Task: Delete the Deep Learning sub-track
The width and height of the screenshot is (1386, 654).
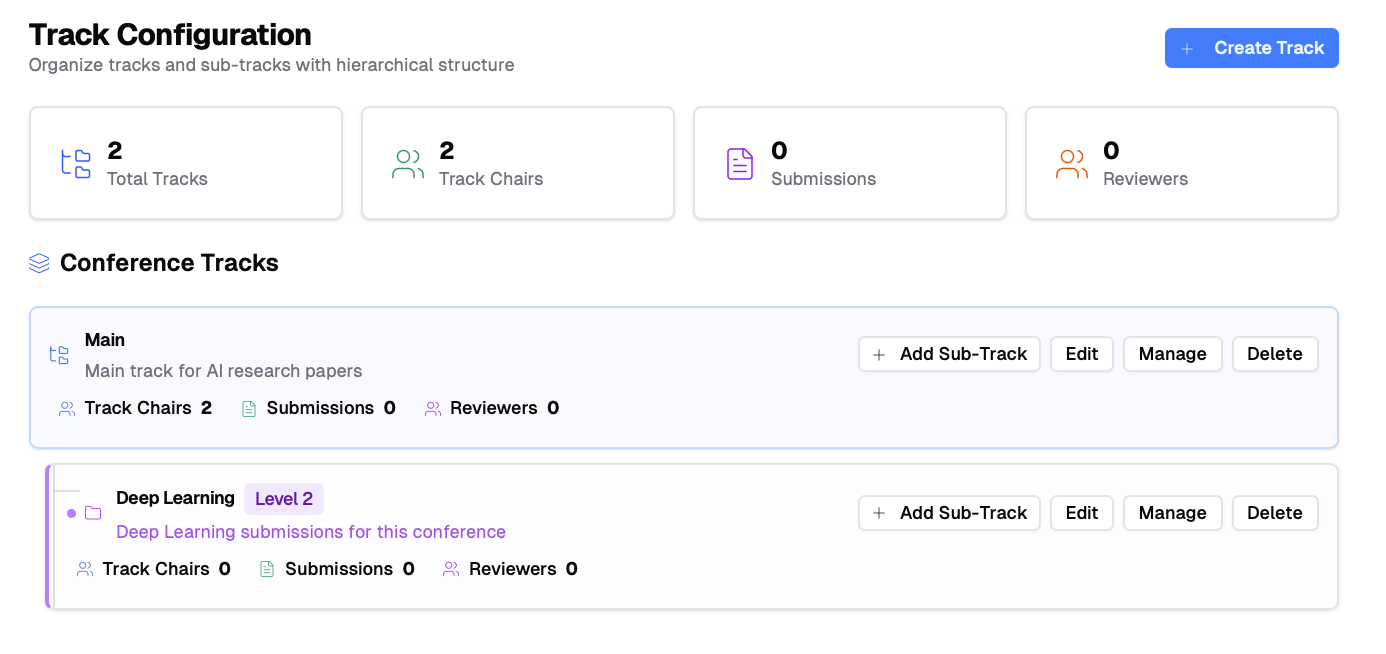Action: coord(1274,513)
